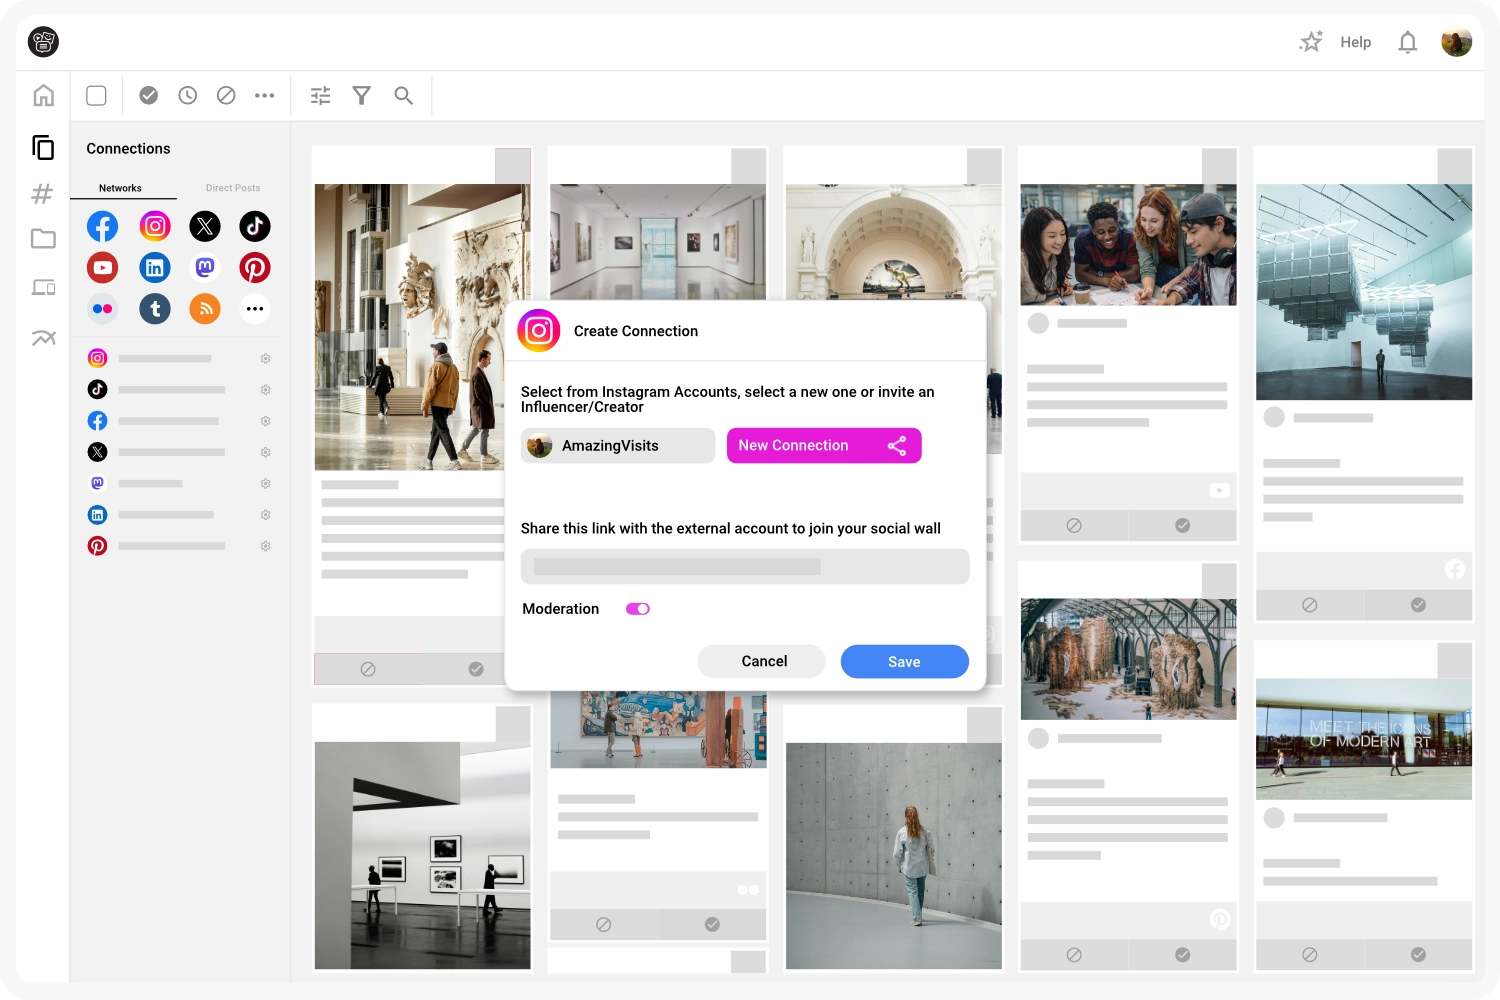The width and height of the screenshot is (1500, 1000).
Task: Click the TikTok network icon
Action: coord(255,227)
